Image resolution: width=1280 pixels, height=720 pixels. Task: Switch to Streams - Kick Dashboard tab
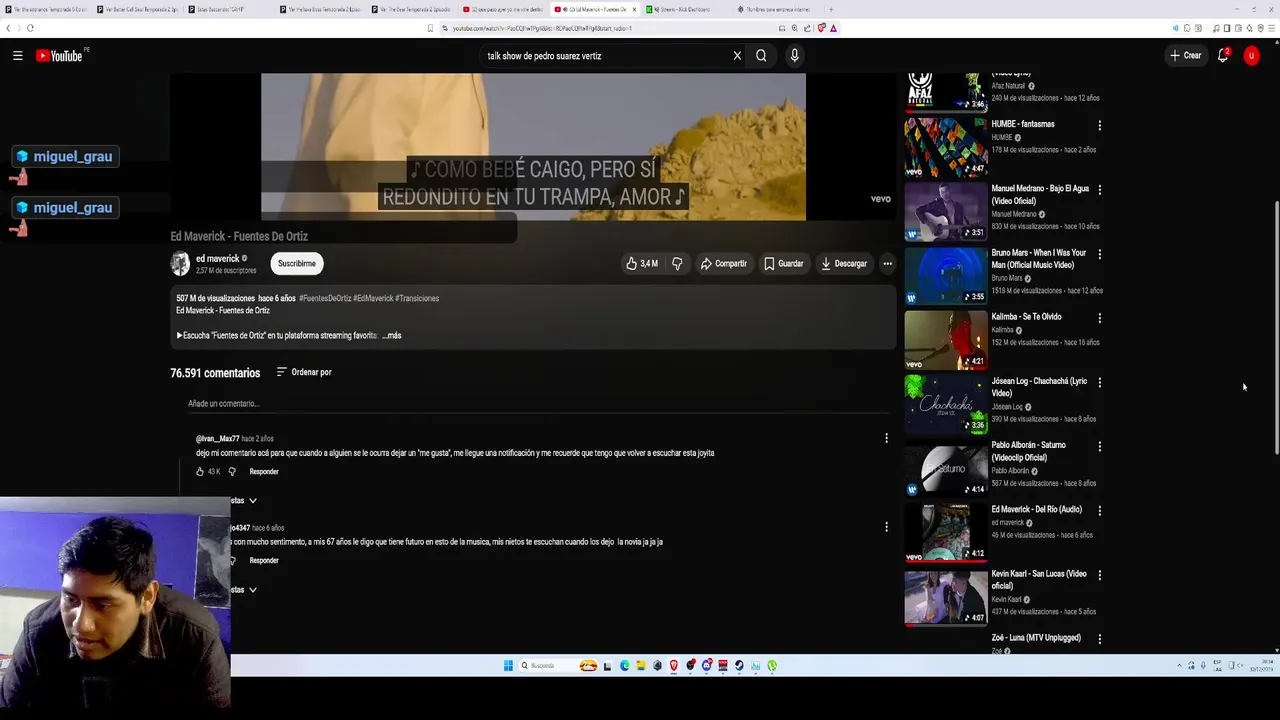click(x=685, y=9)
